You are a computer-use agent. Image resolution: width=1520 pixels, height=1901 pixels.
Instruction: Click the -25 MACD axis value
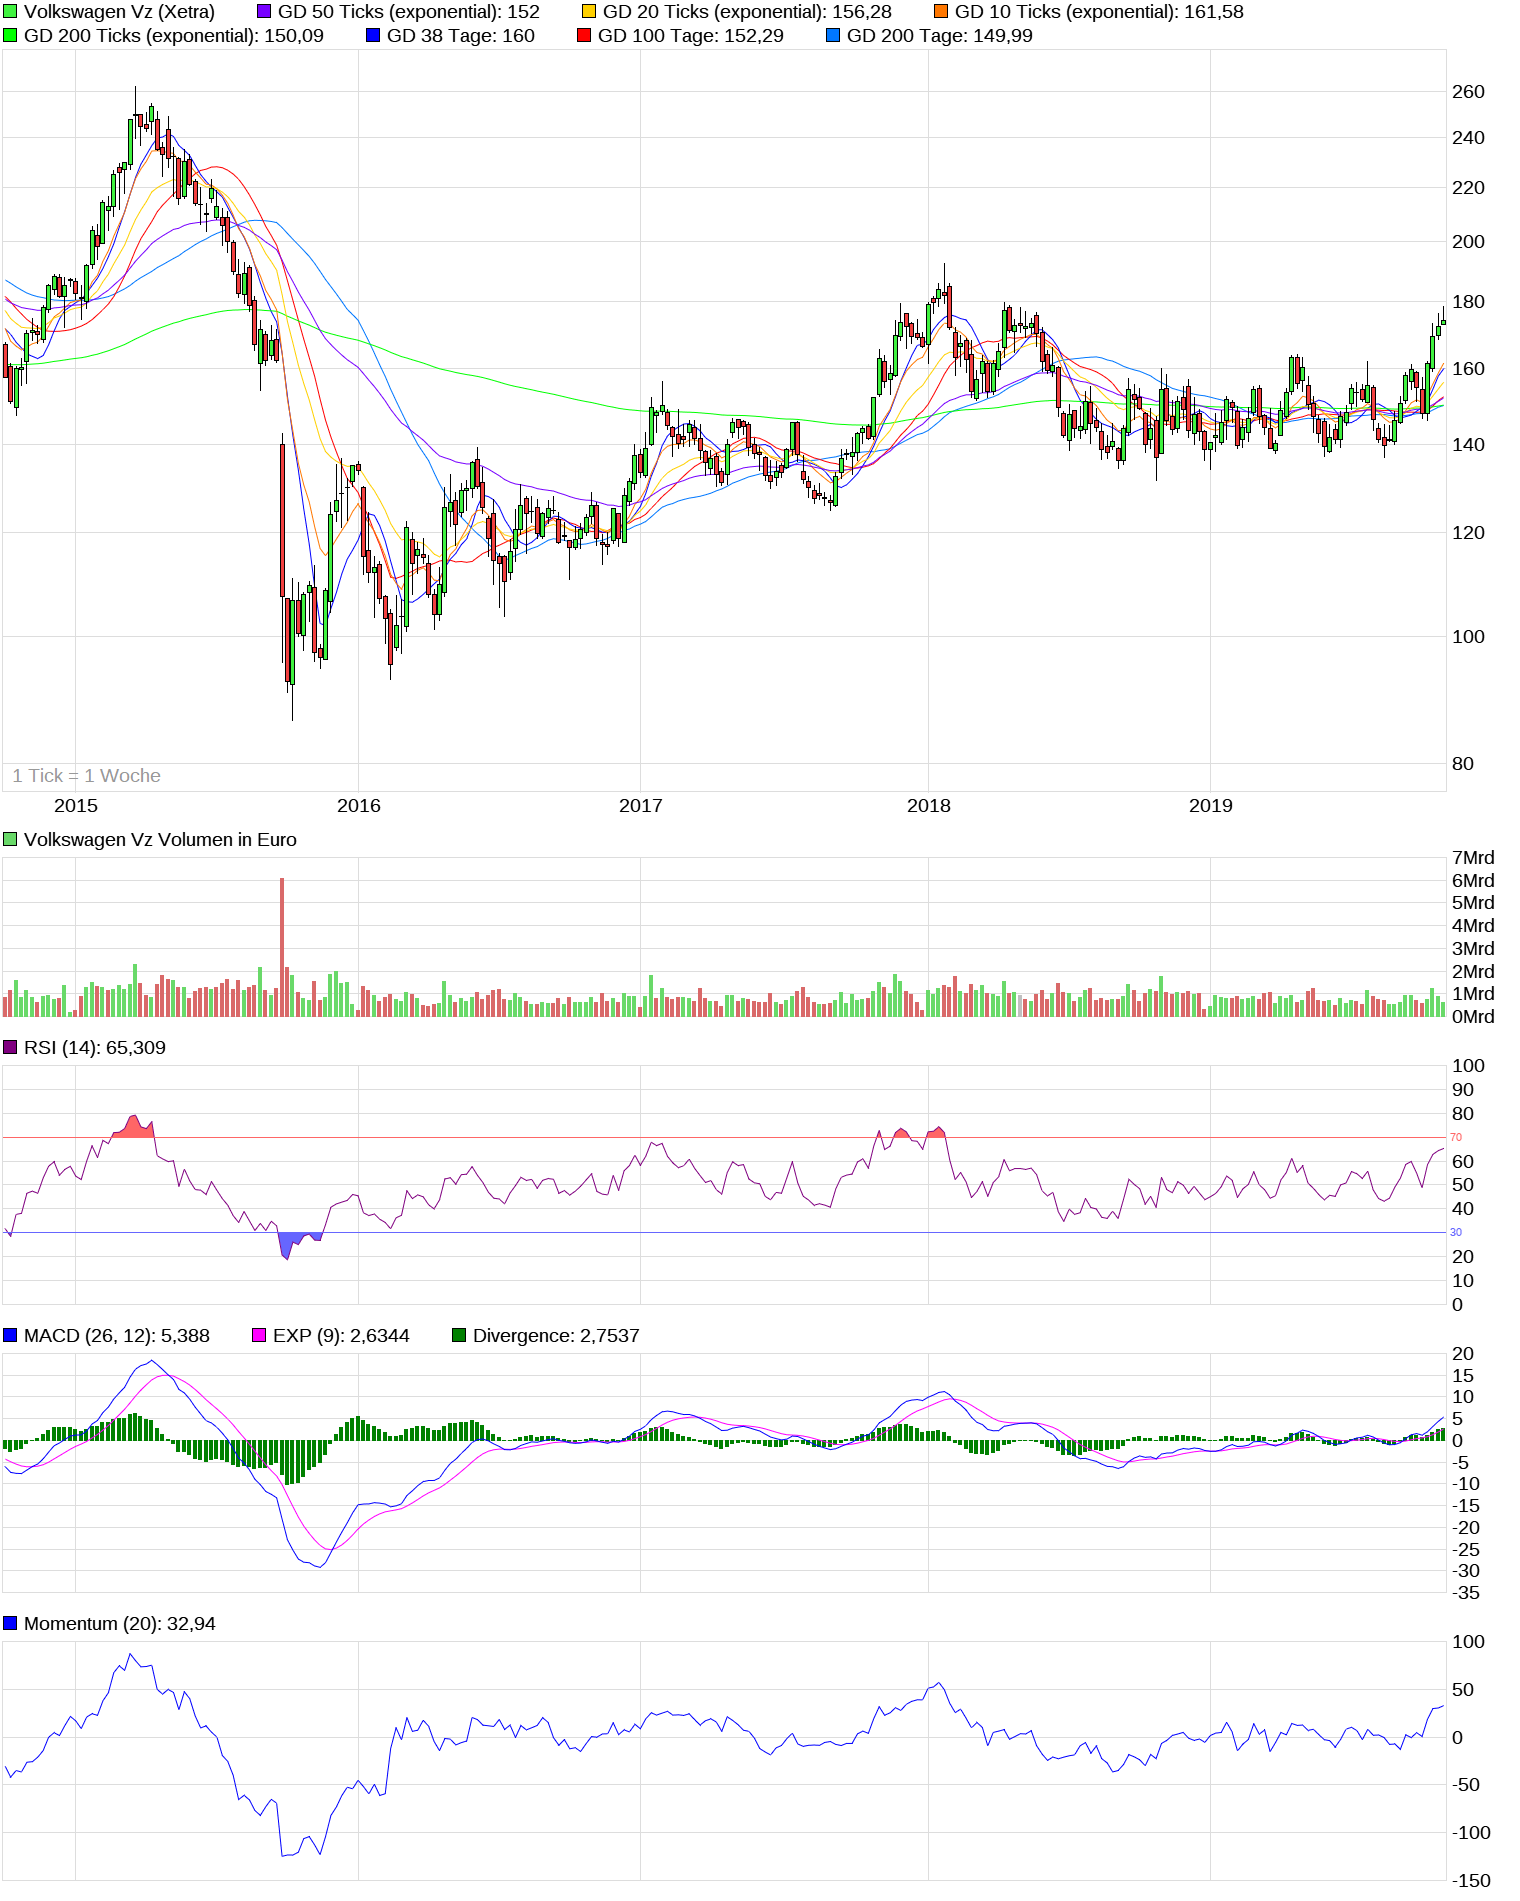click(x=1466, y=1550)
